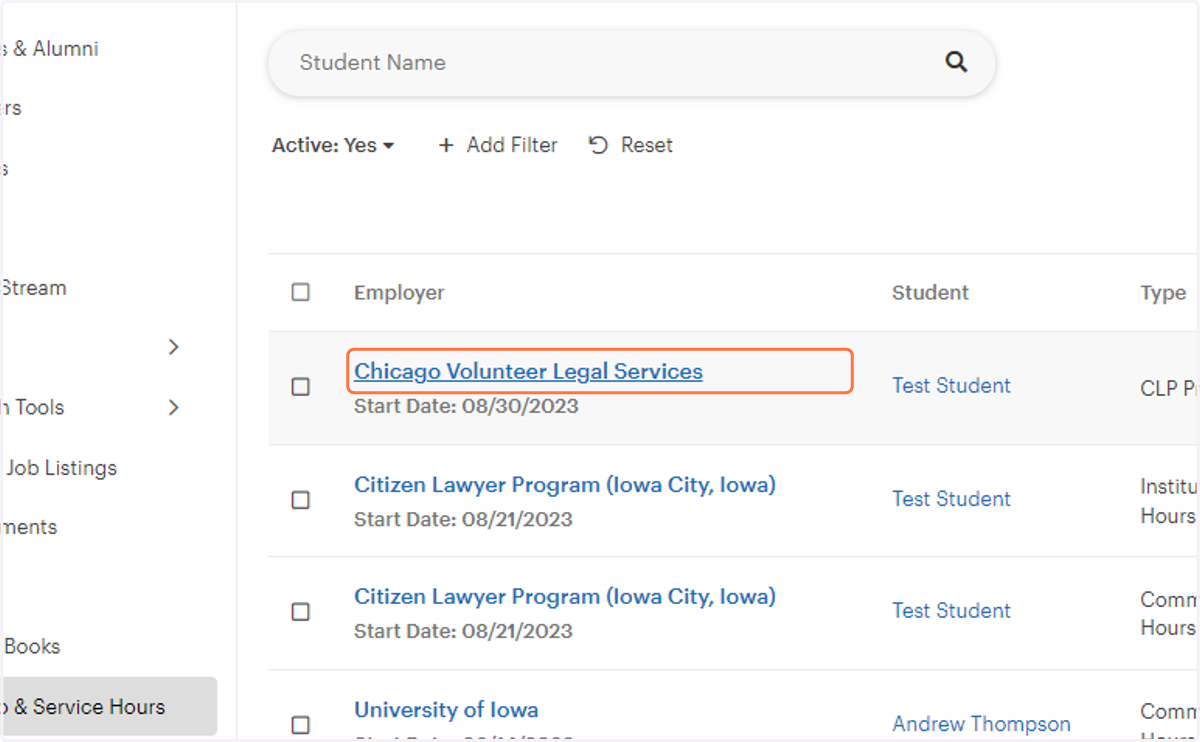Click the Employer column header

[399, 292]
